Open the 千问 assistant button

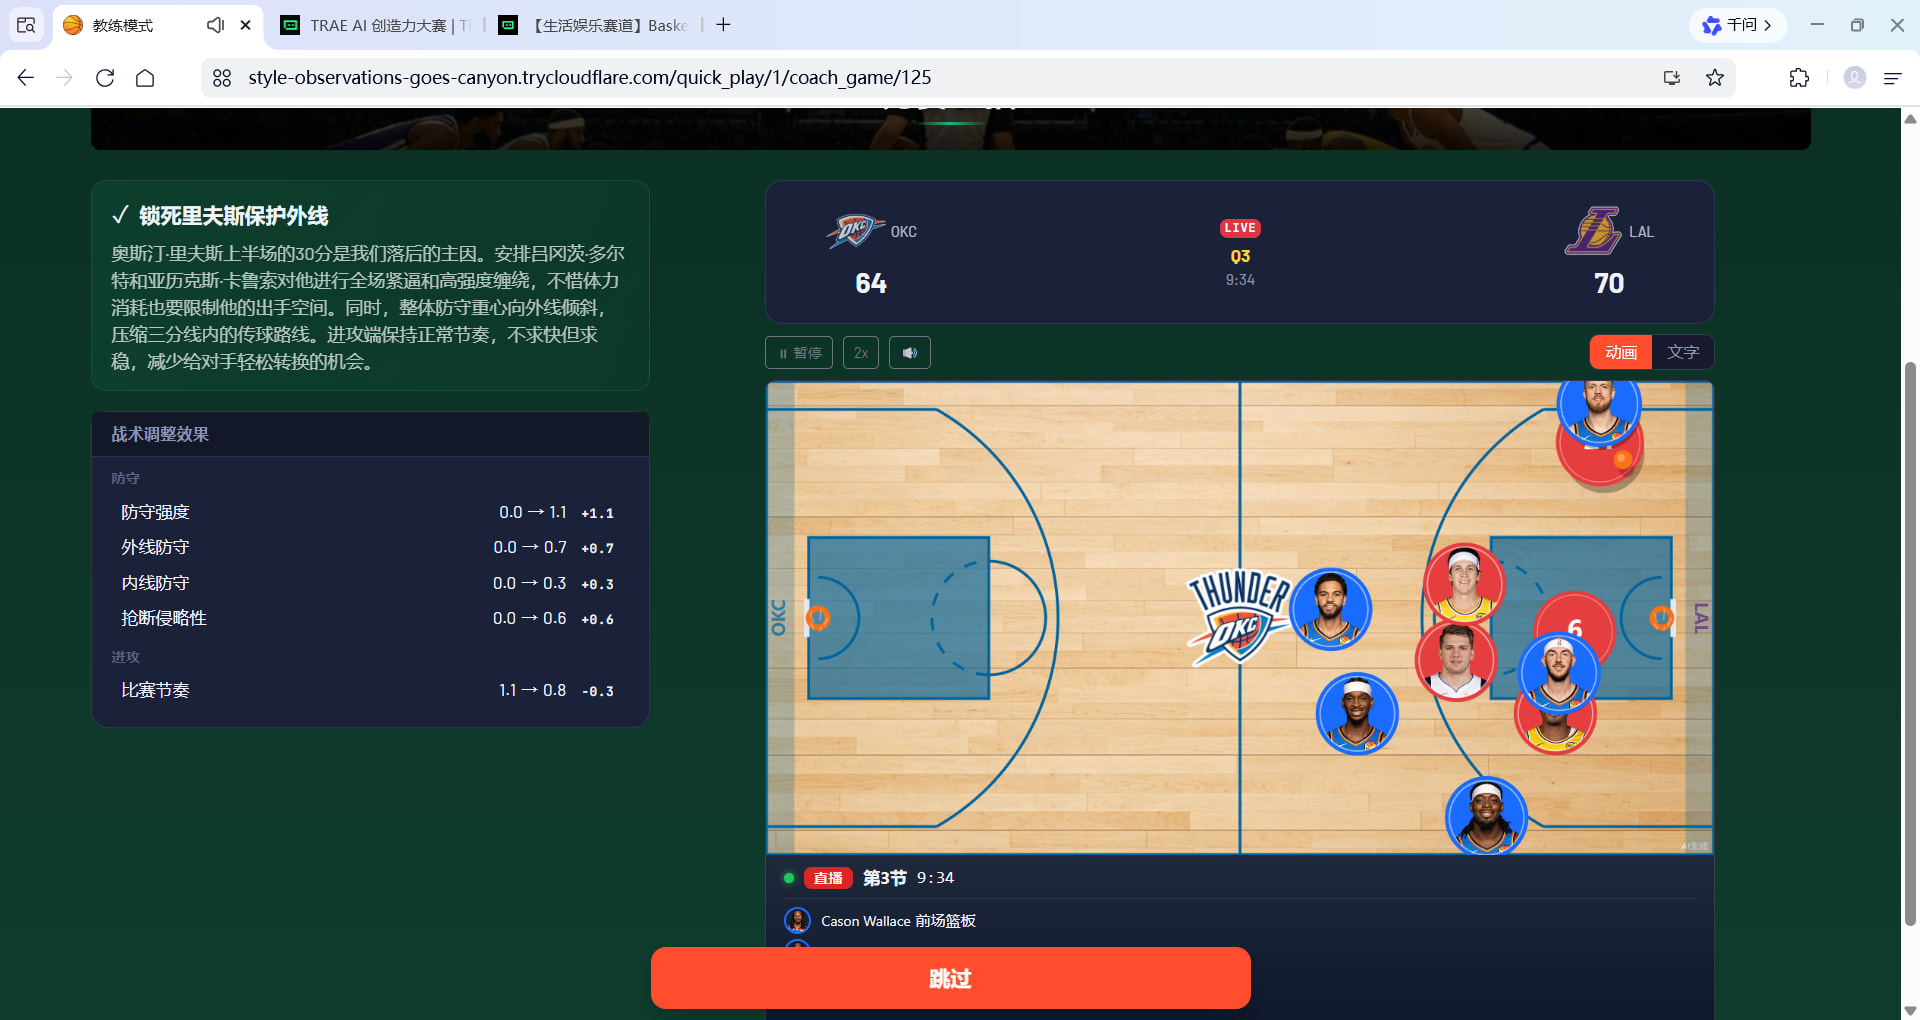(1737, 25)
